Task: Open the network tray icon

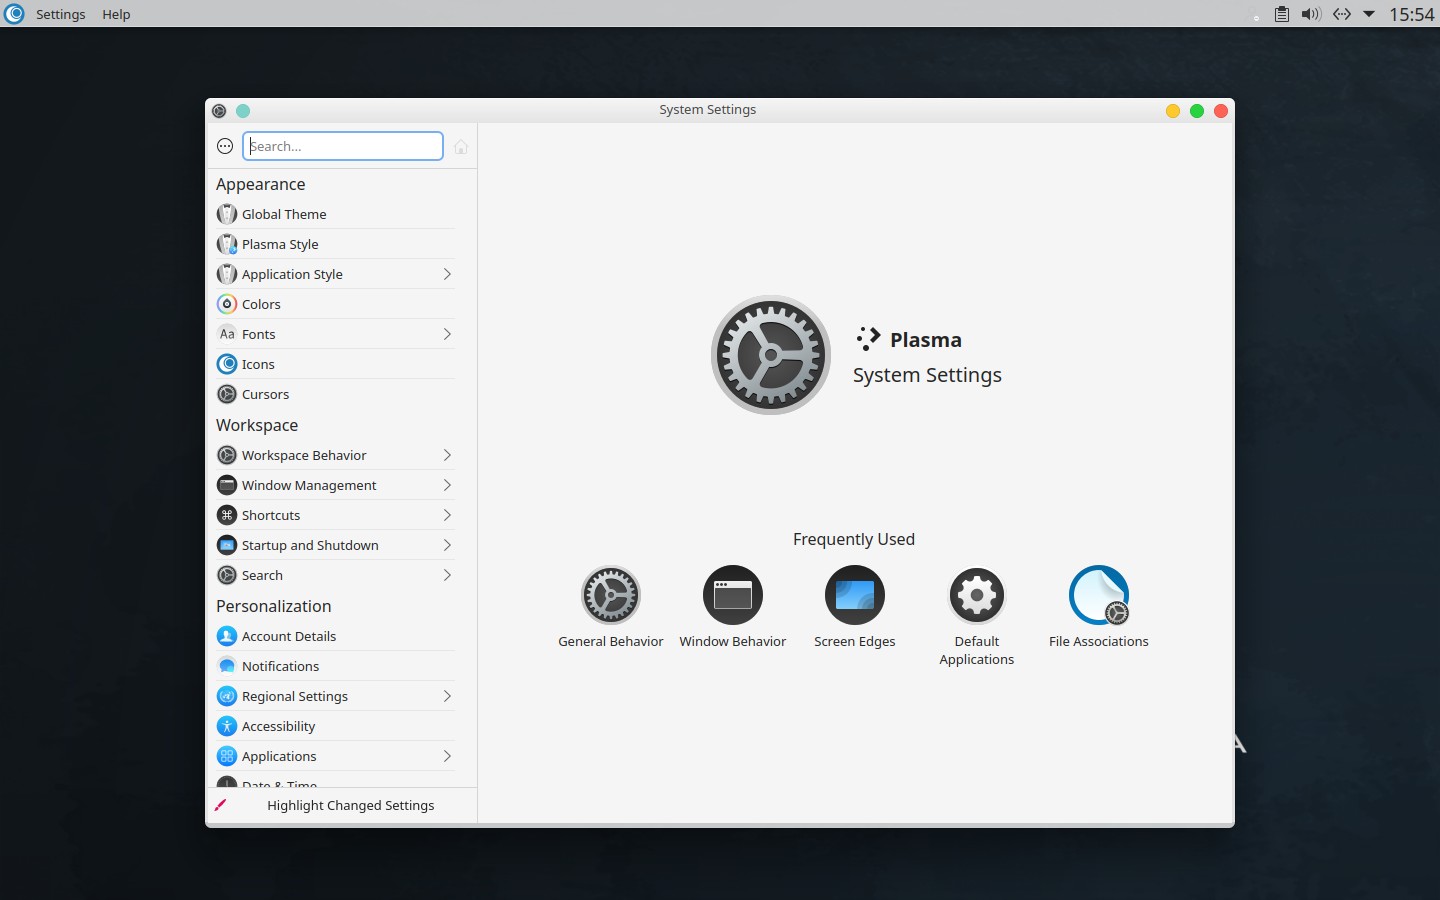Action: tap(1342, 14)
